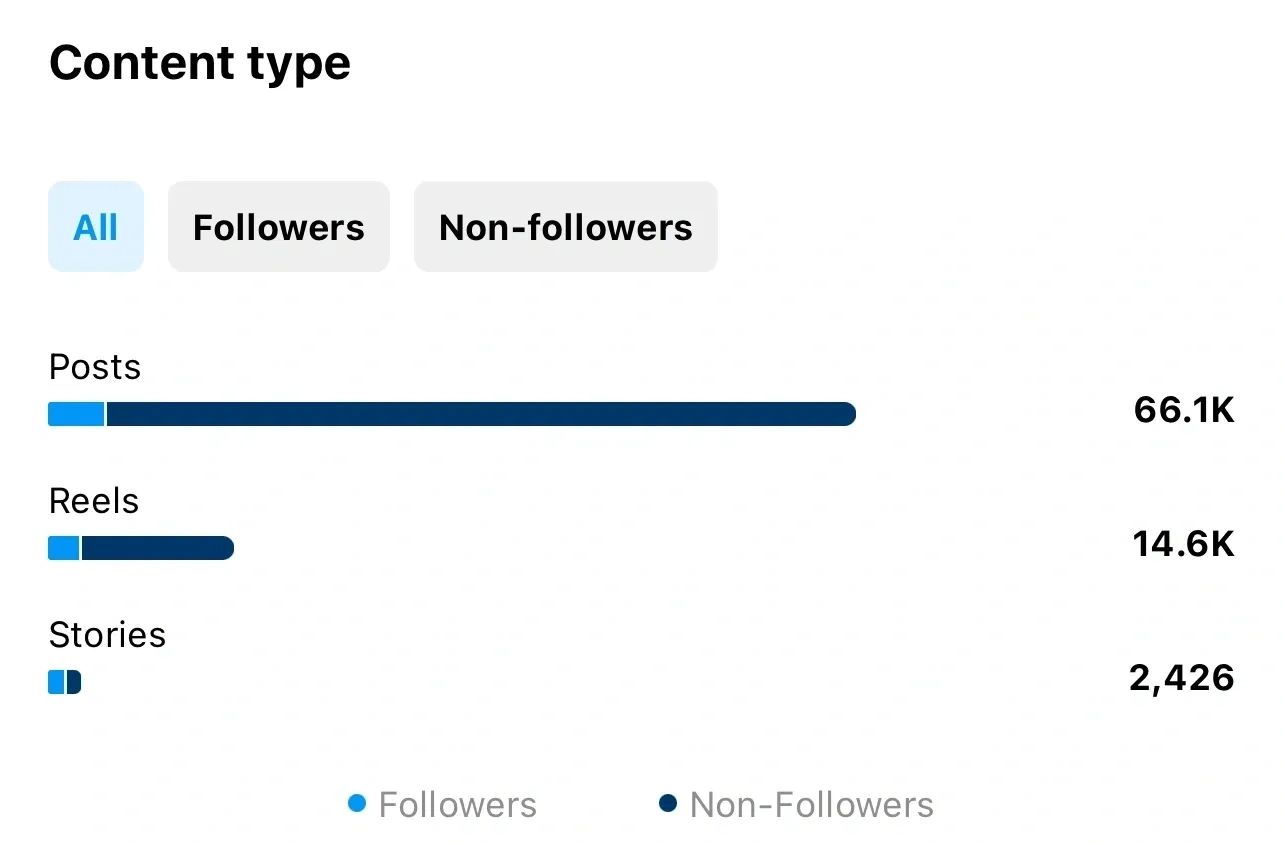The width and height of the screenshot is (1284, 843).
Task: Tap the dark-blue non-followers segment of Posts bar
Action: pos(481,414)
